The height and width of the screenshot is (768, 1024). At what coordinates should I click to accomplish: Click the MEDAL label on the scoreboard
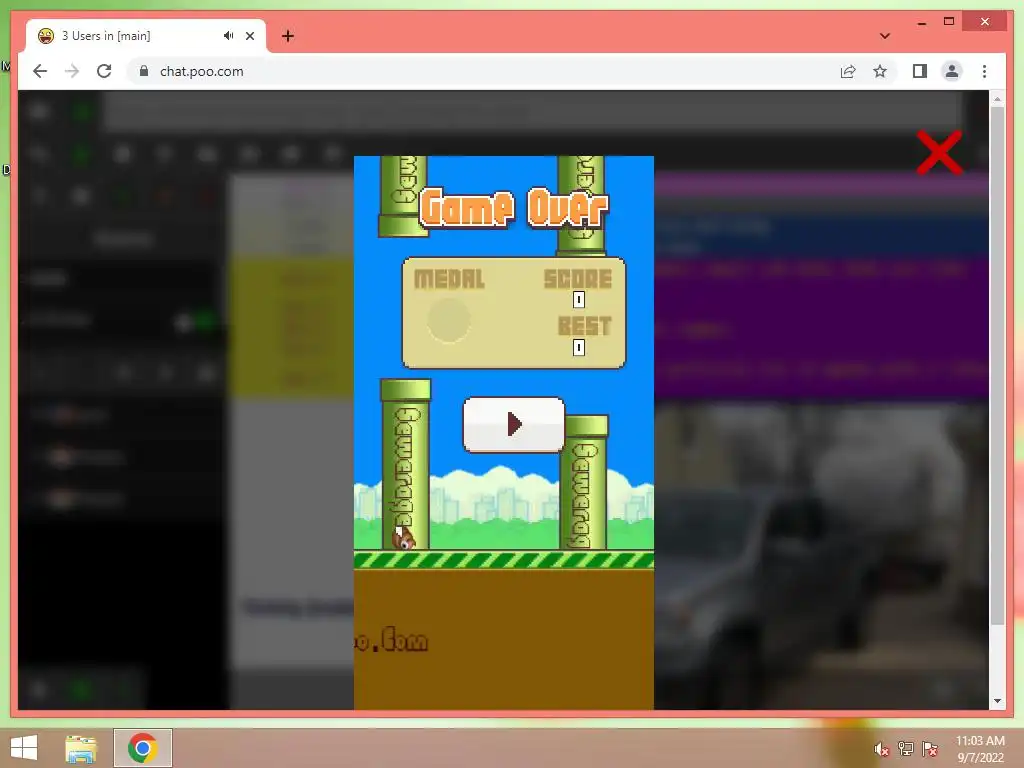coord(449,279)
